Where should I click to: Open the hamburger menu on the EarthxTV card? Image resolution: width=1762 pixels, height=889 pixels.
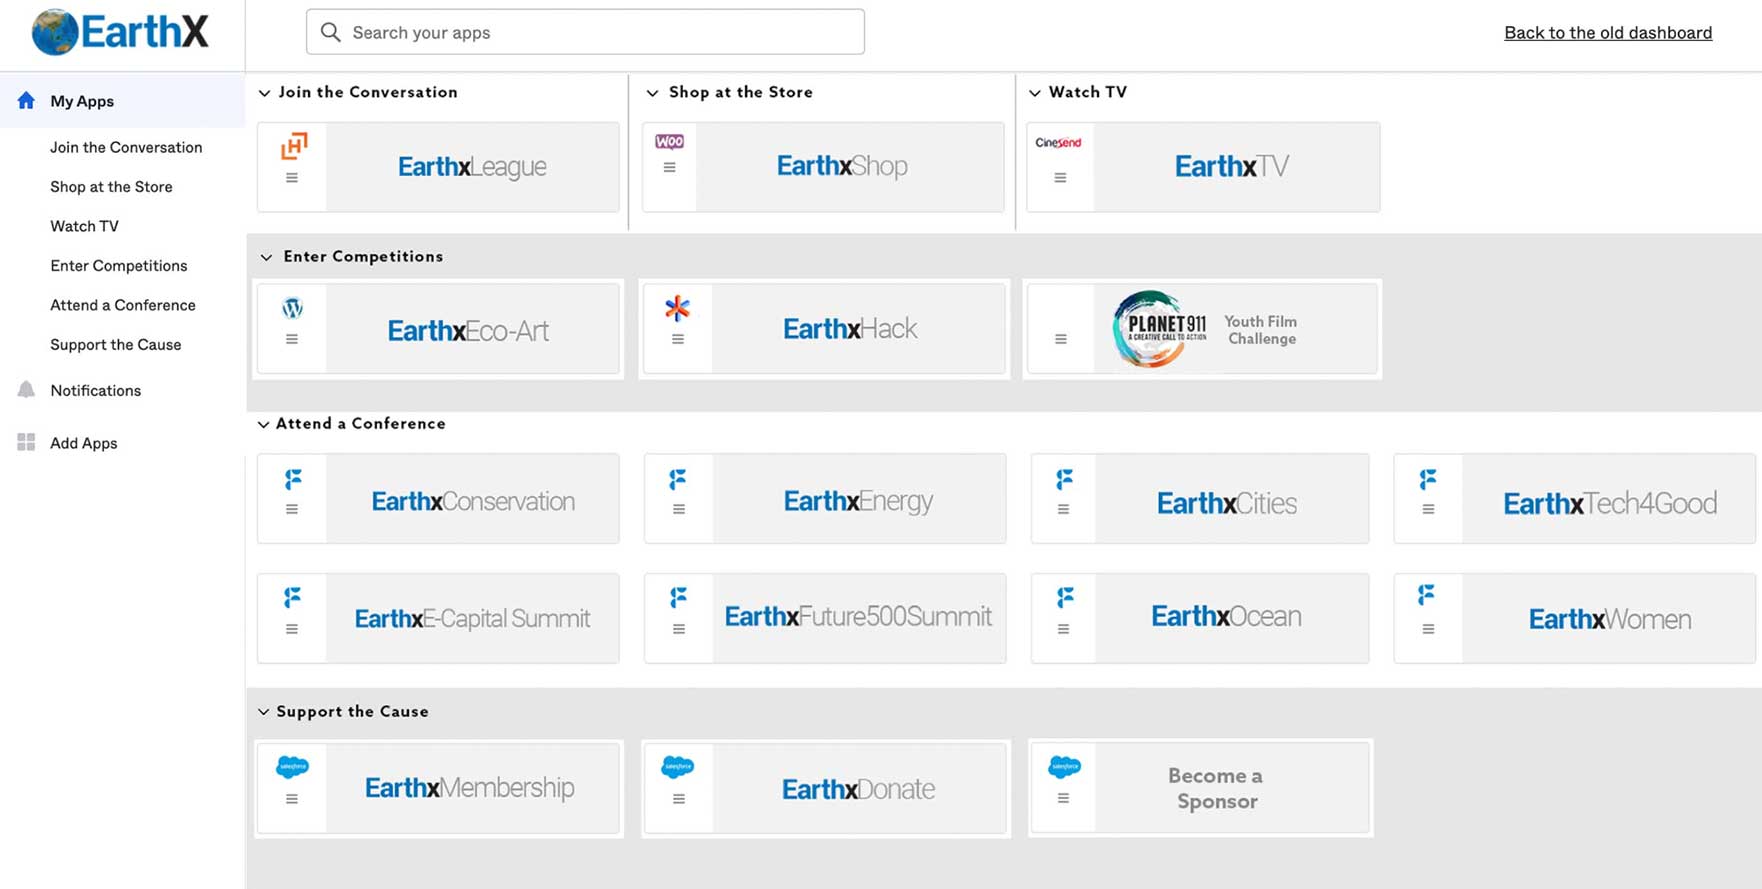pyautogui.click(x=1060, y=178)
